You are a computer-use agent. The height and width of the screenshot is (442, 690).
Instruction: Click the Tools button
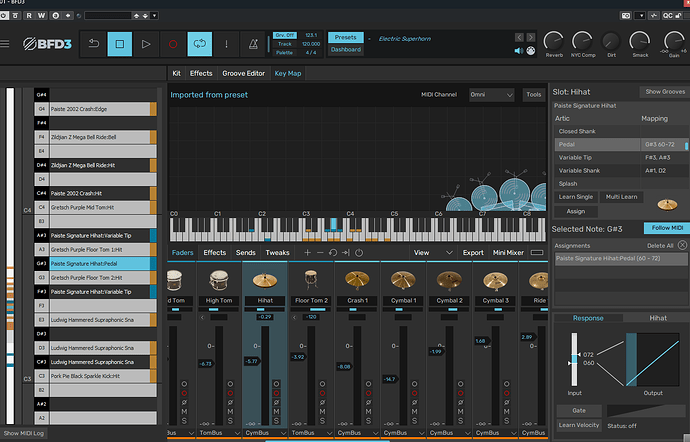pos(534,95)
